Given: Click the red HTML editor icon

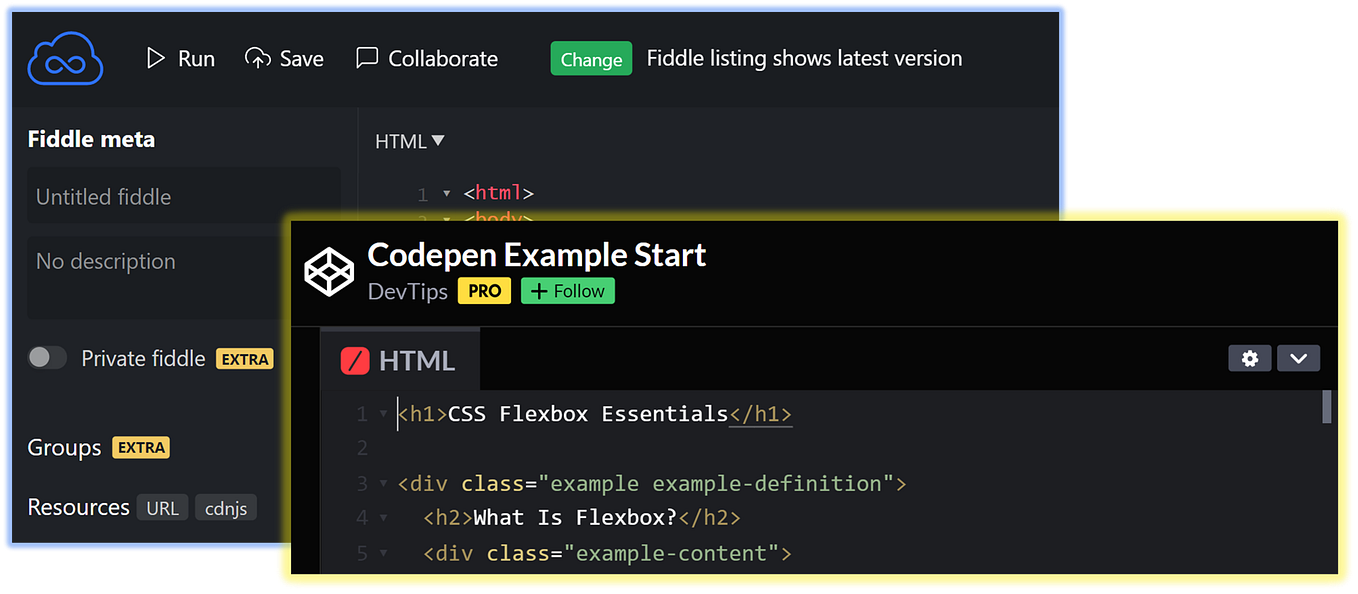Looking at the screenshot, I should point(357,358).
